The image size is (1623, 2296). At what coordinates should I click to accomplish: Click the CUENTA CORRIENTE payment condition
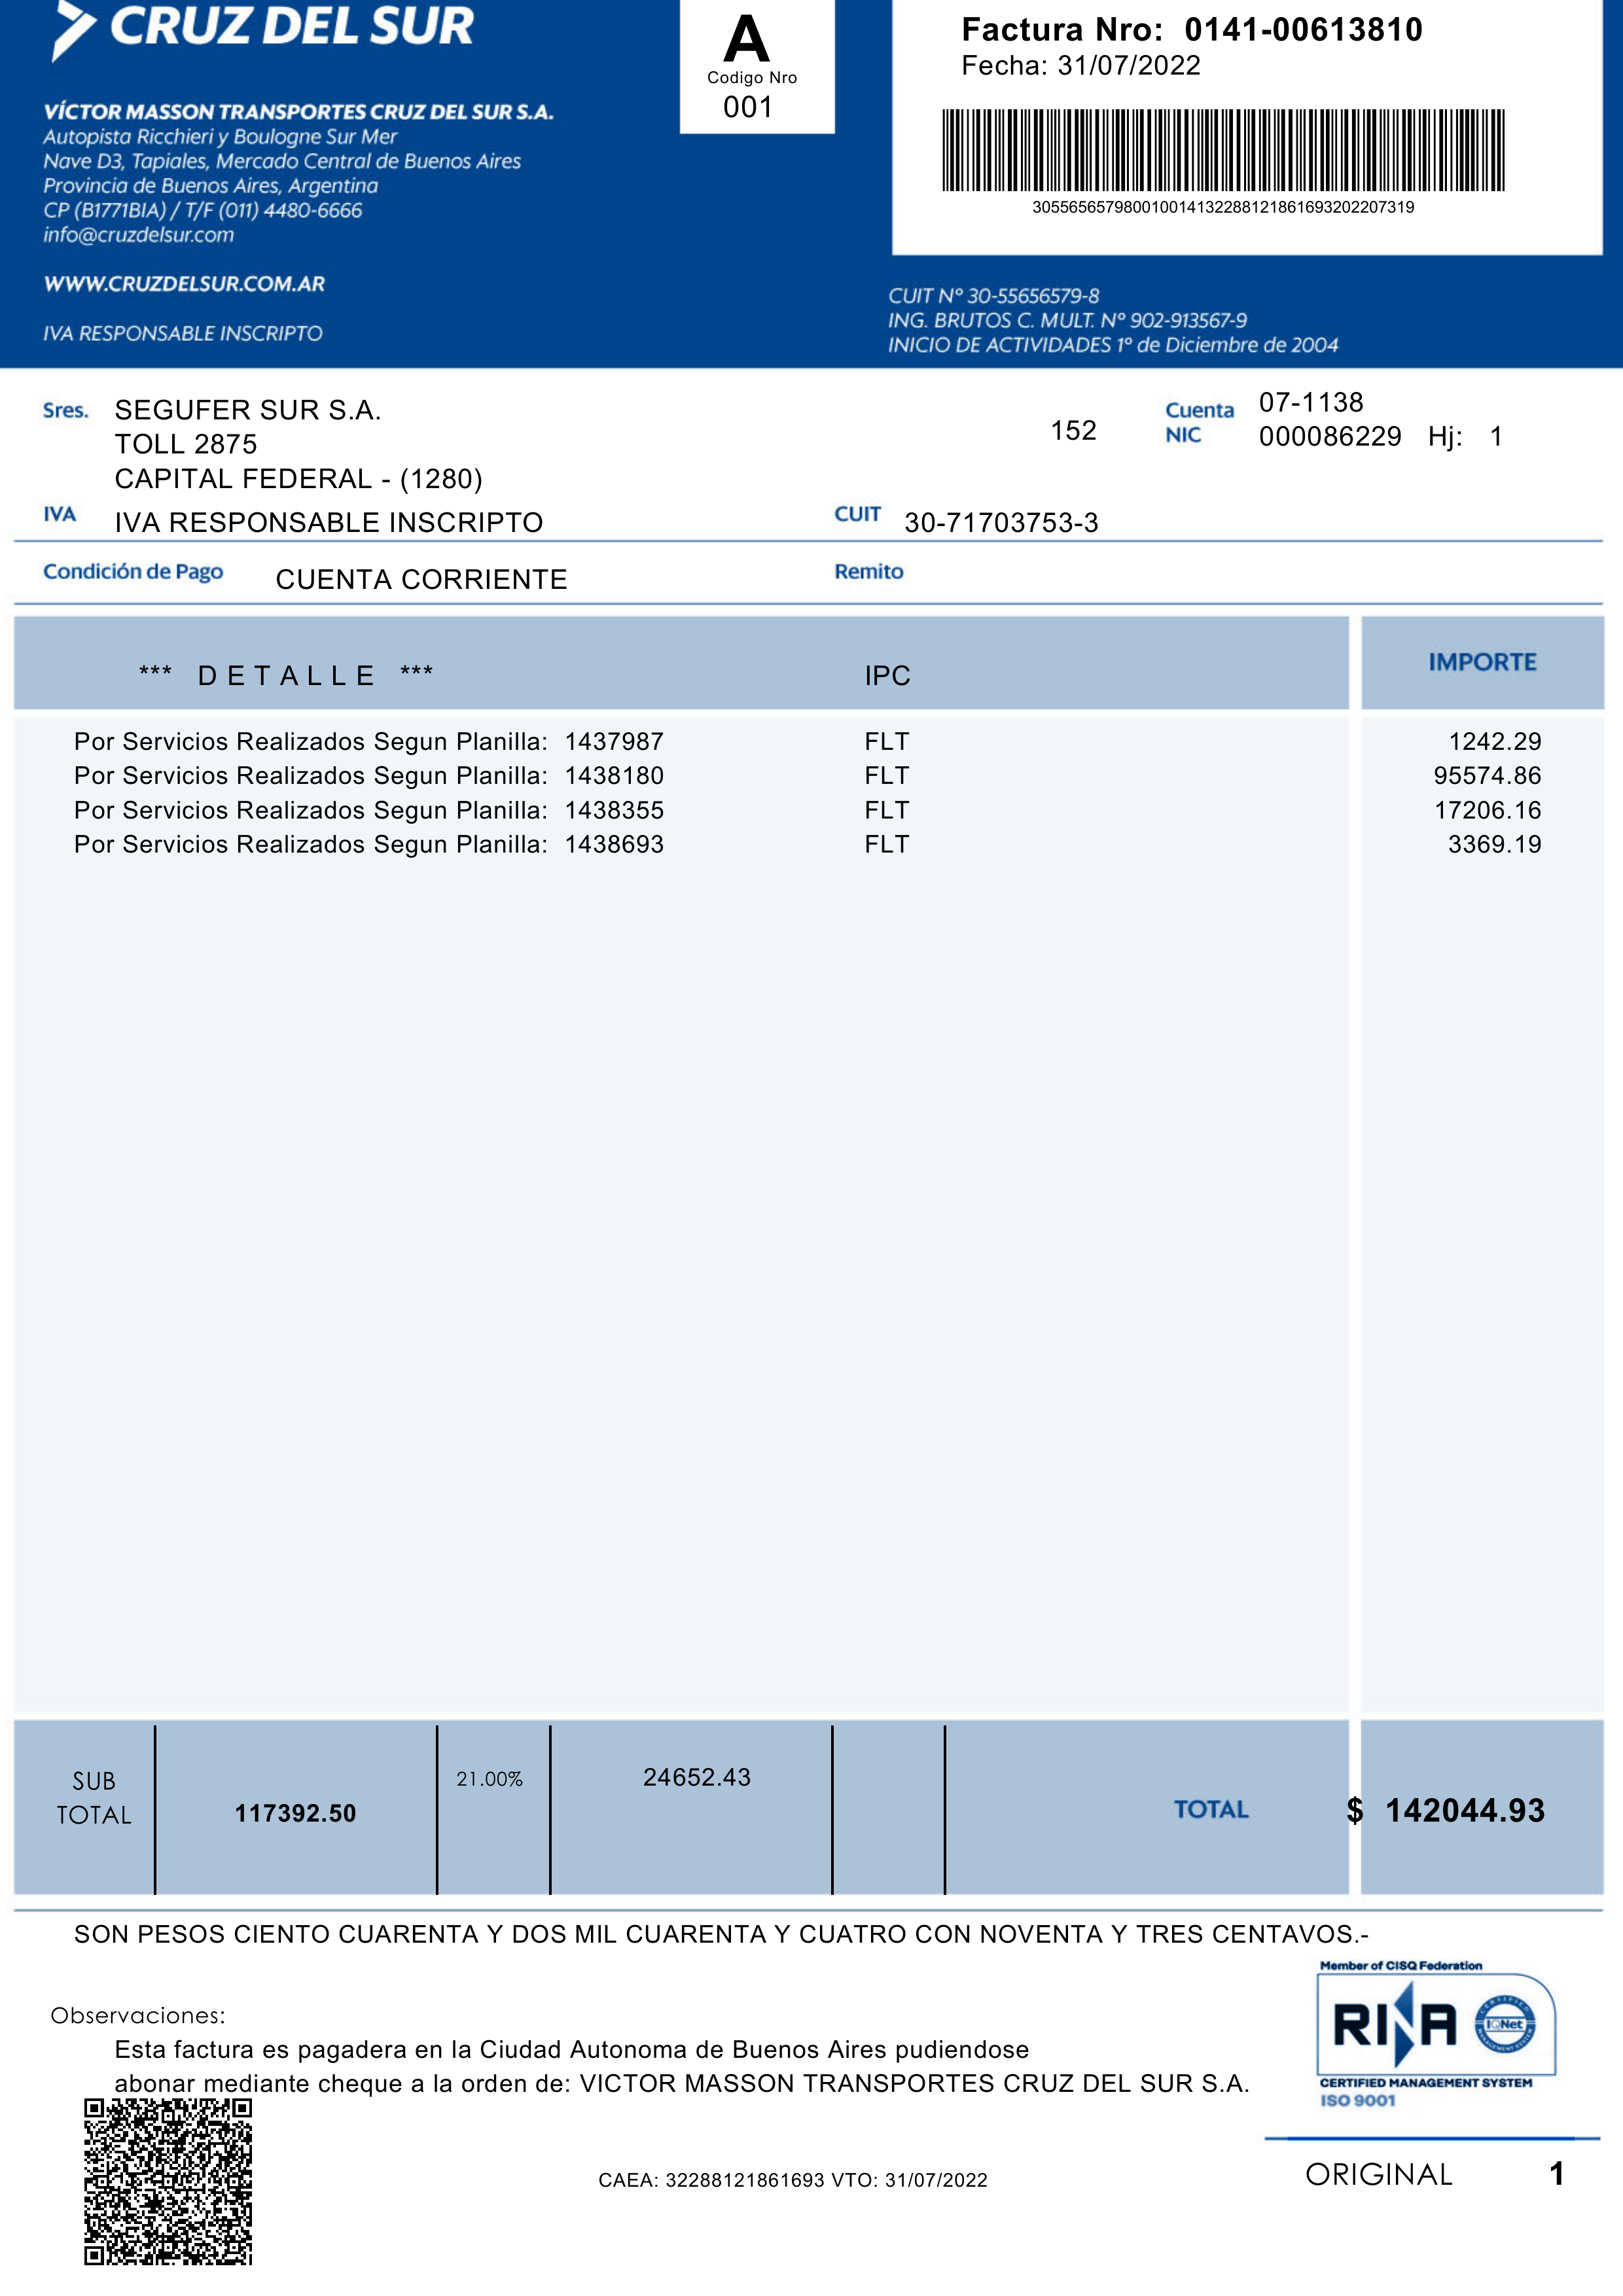421,580
